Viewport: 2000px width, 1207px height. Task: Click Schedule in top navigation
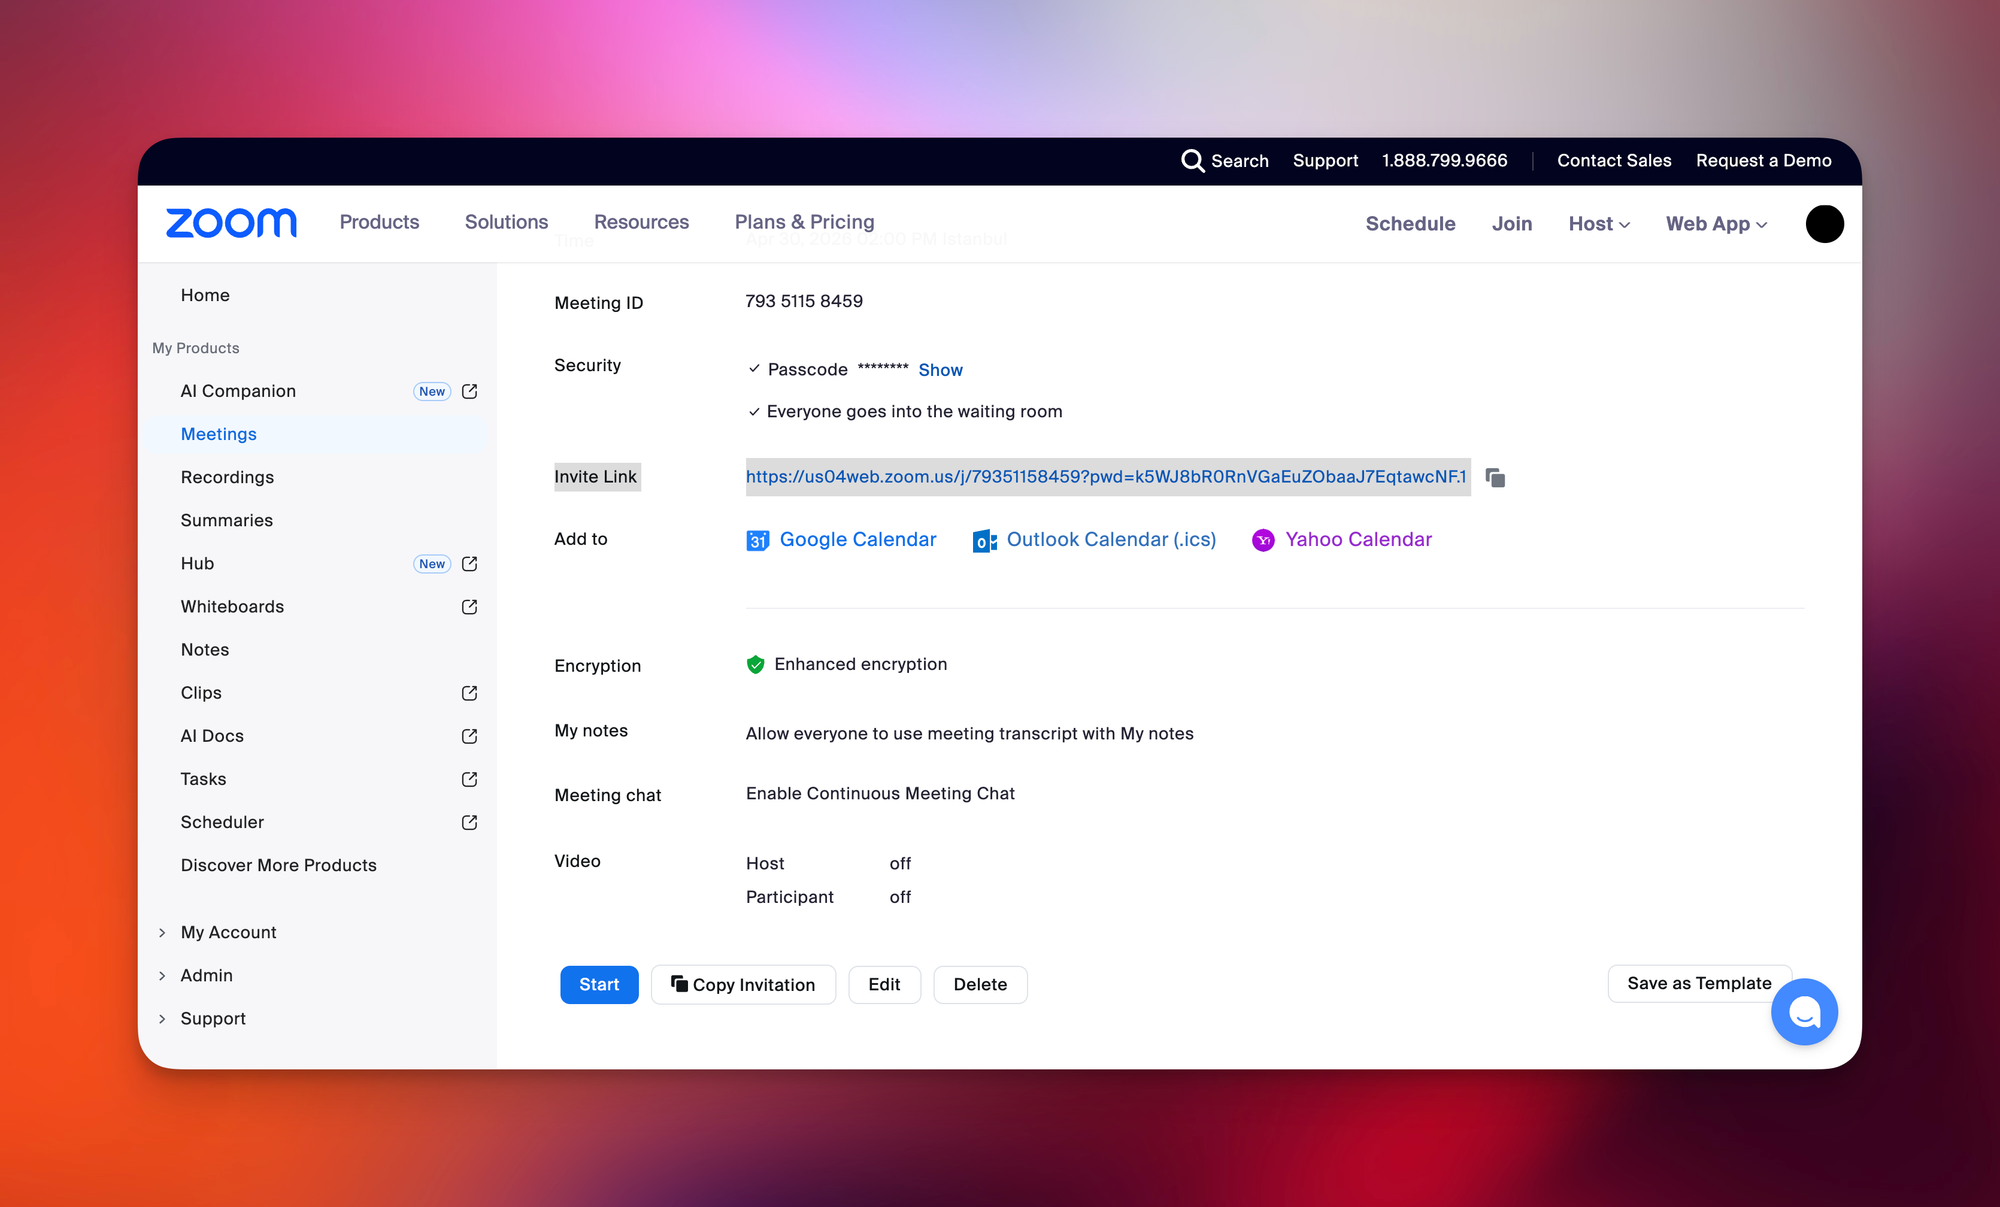[x=1410, y=224]
